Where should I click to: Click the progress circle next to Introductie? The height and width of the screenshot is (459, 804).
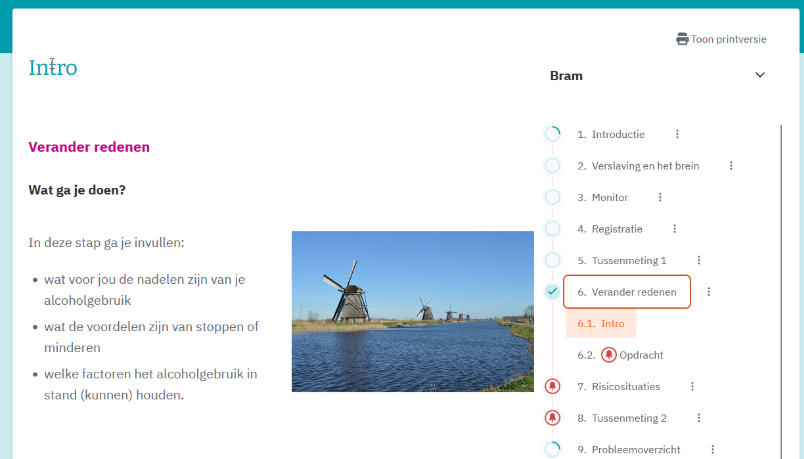pyautogui.click(x=552, y=134)
